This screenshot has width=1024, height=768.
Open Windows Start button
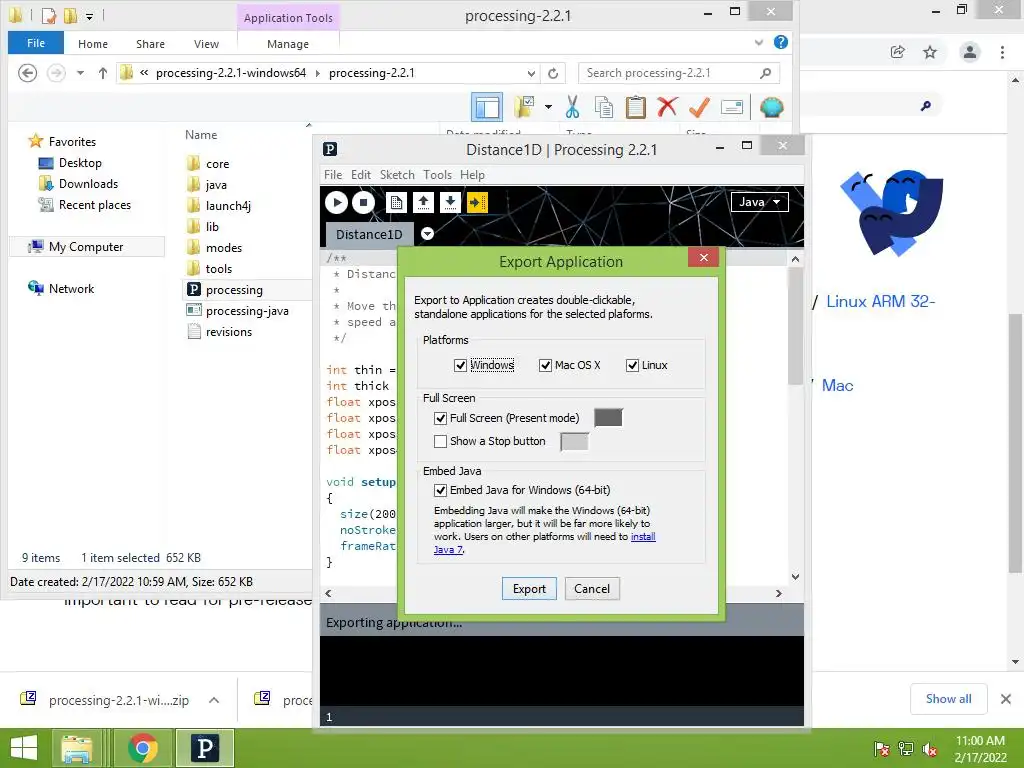click(x=24, y=748)
